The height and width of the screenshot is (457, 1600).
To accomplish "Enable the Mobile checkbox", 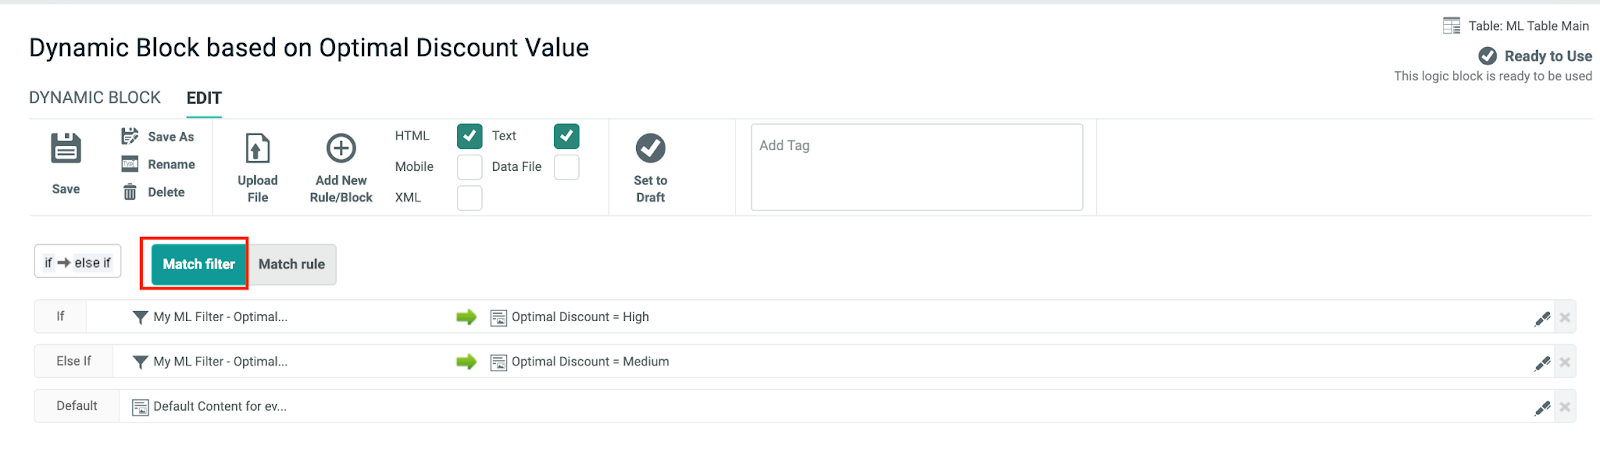I will 469,167.
